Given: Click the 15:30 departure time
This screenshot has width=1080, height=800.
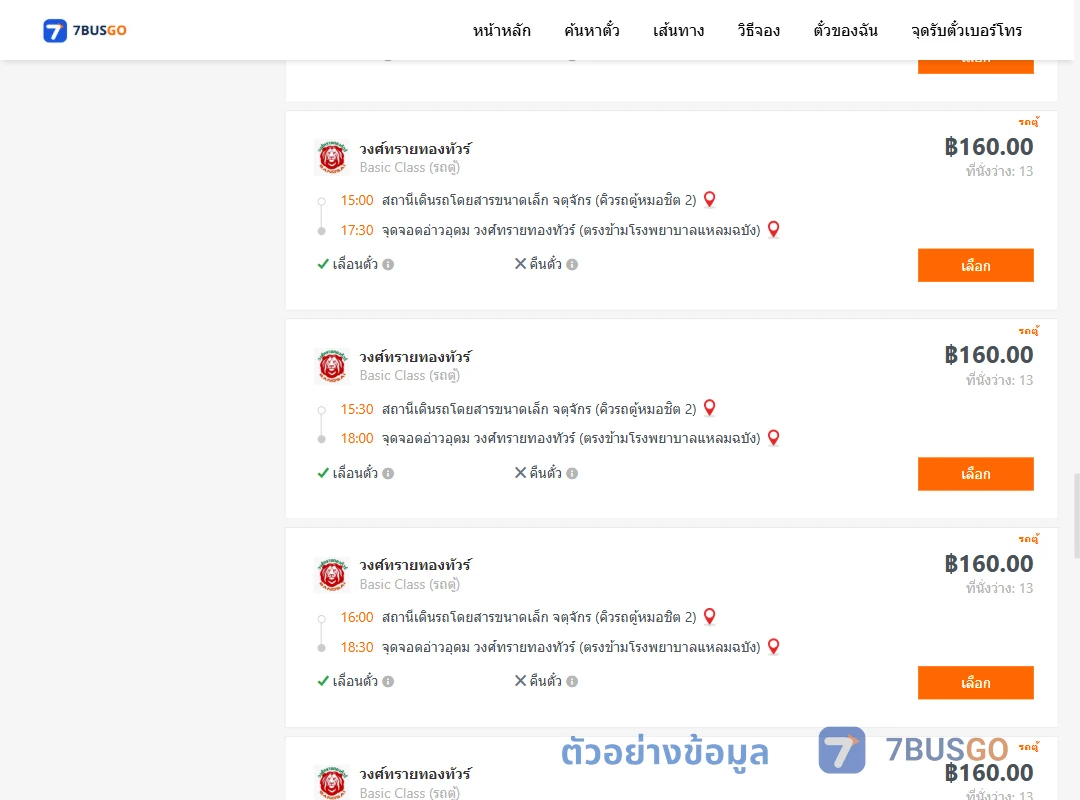Looking at the screenshot, I should [x=357, y=409].
